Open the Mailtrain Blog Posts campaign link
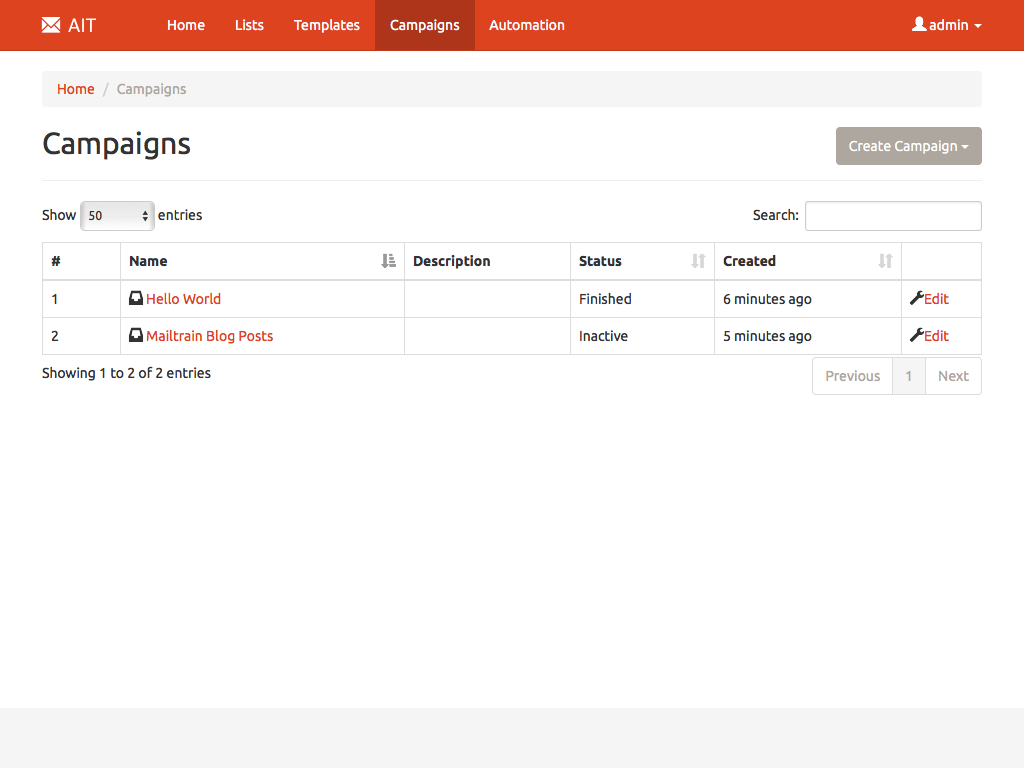The width and height of the screenshot is (1024, 768). 209,336
